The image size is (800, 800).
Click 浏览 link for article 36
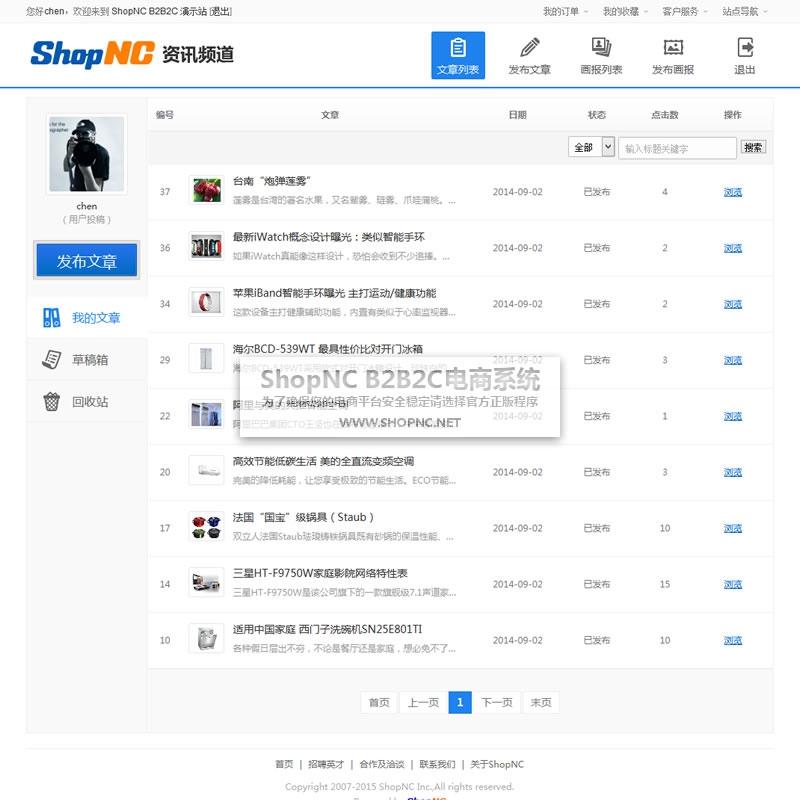coord(733,248)
